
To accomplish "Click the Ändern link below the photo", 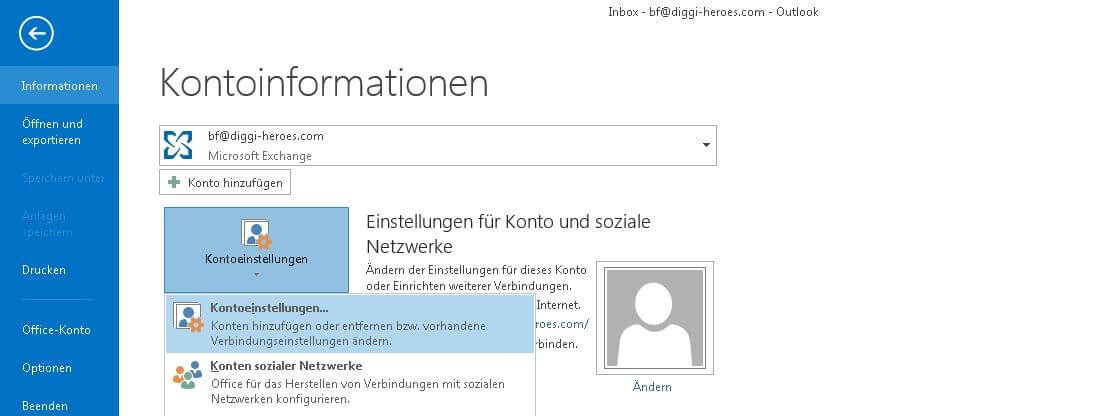I will coord(652,387).
